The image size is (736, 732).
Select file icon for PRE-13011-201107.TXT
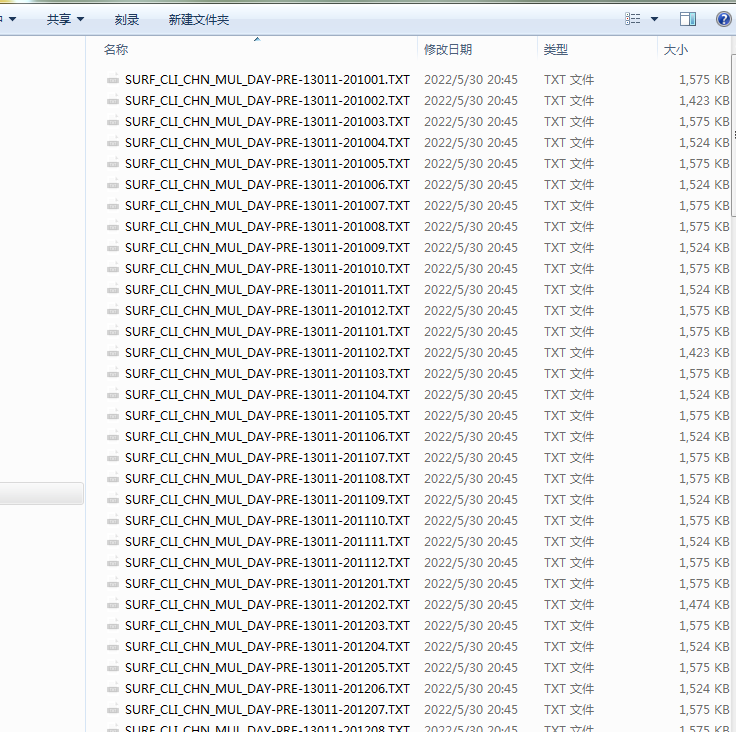(113, 457)
